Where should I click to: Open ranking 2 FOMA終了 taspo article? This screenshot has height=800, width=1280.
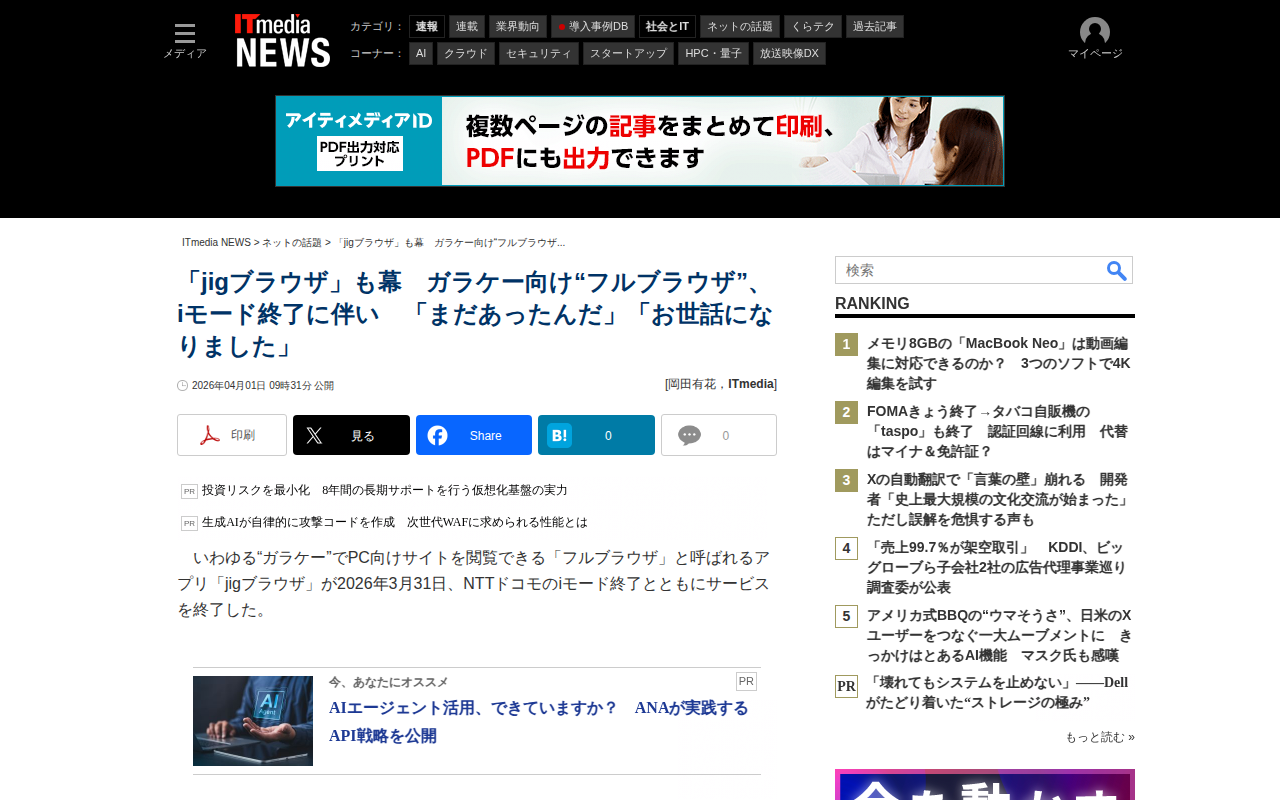click(x=999, y=432)
